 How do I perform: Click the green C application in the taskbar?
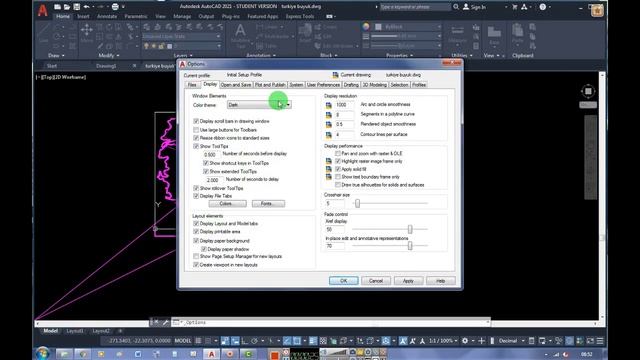[248, 354]
